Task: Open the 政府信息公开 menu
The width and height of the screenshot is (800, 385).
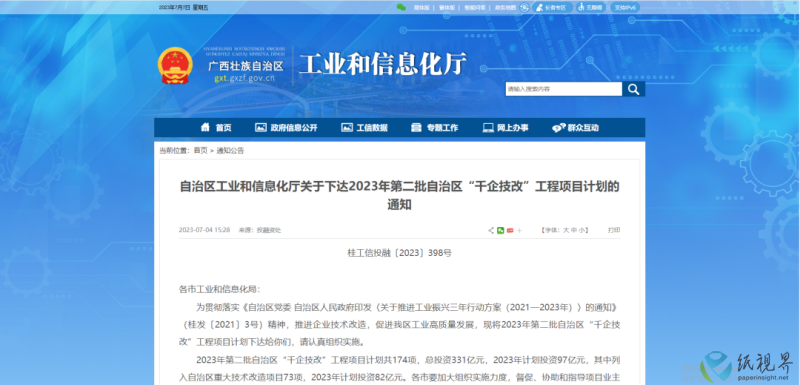Action: coord(286,127)
